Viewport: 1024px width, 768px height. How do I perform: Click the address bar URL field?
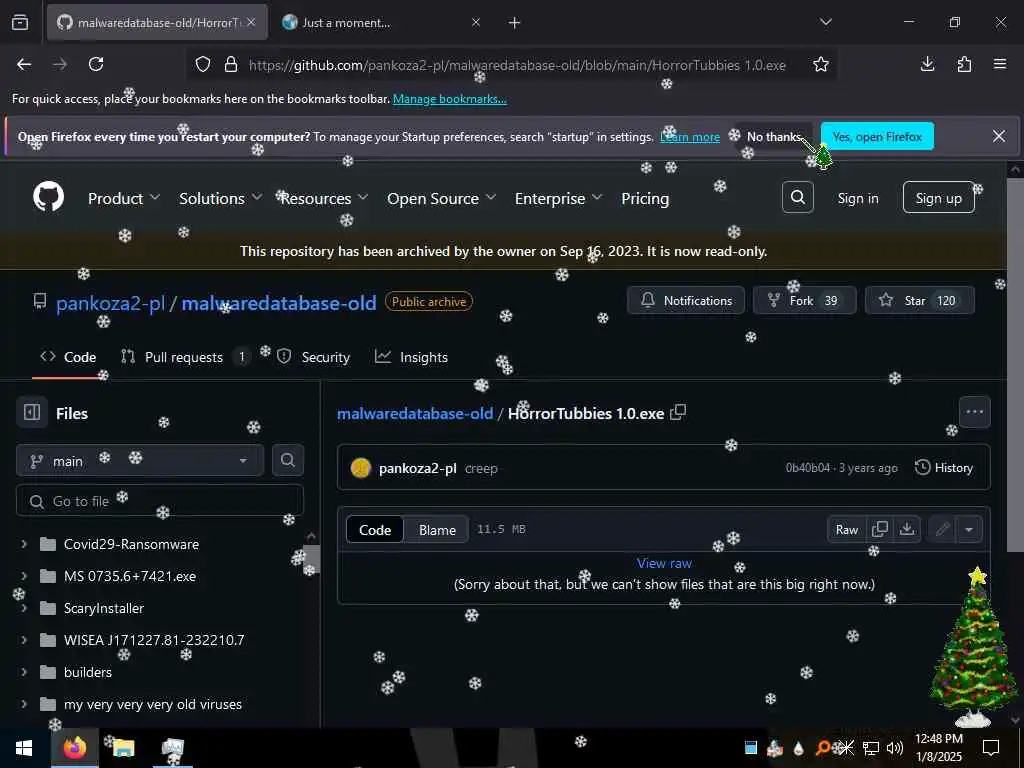point(517,65)
